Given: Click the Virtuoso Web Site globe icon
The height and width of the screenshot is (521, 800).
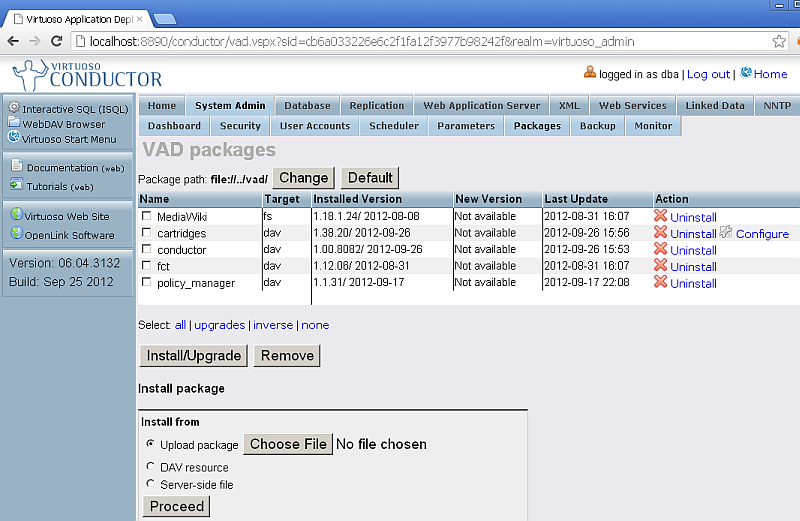Looking at the screenshot, I should (16, 215).
